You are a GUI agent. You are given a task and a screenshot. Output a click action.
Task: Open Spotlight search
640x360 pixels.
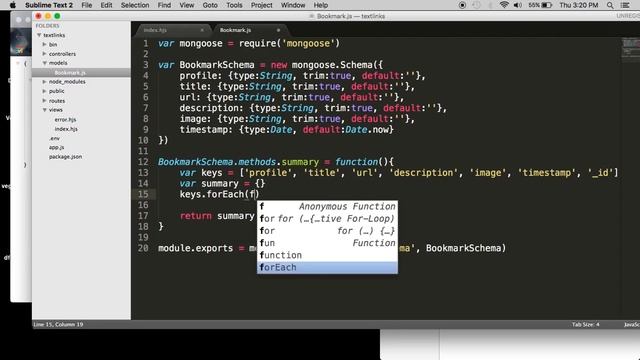[610, 5]
